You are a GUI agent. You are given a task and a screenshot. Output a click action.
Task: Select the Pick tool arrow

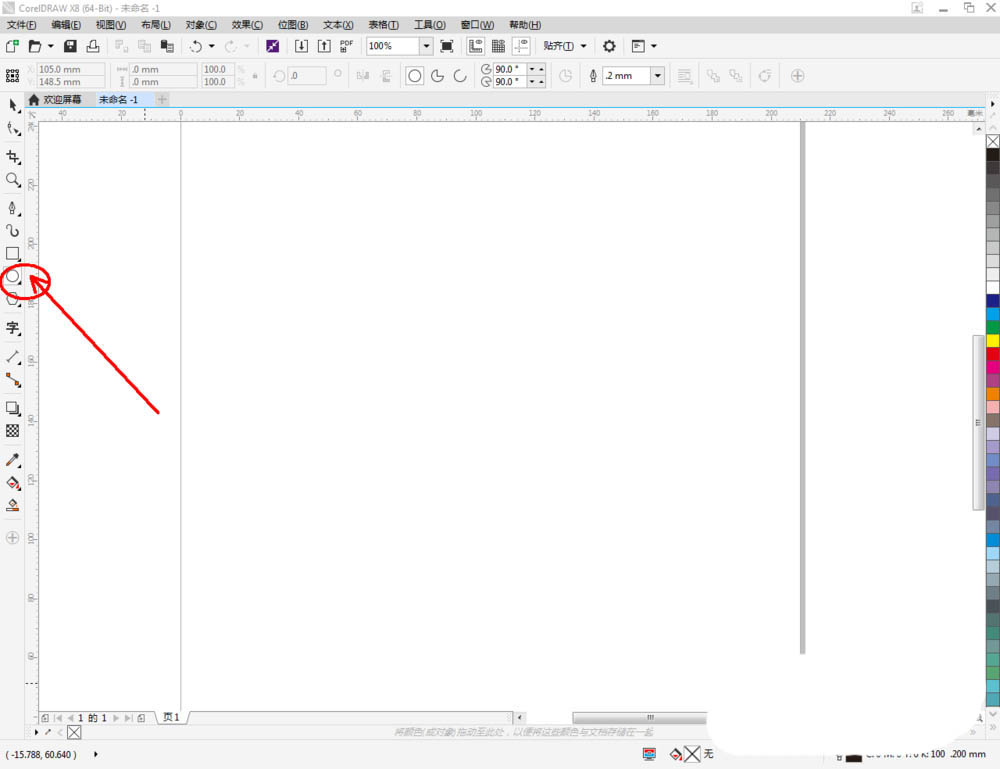pos(13,105)
